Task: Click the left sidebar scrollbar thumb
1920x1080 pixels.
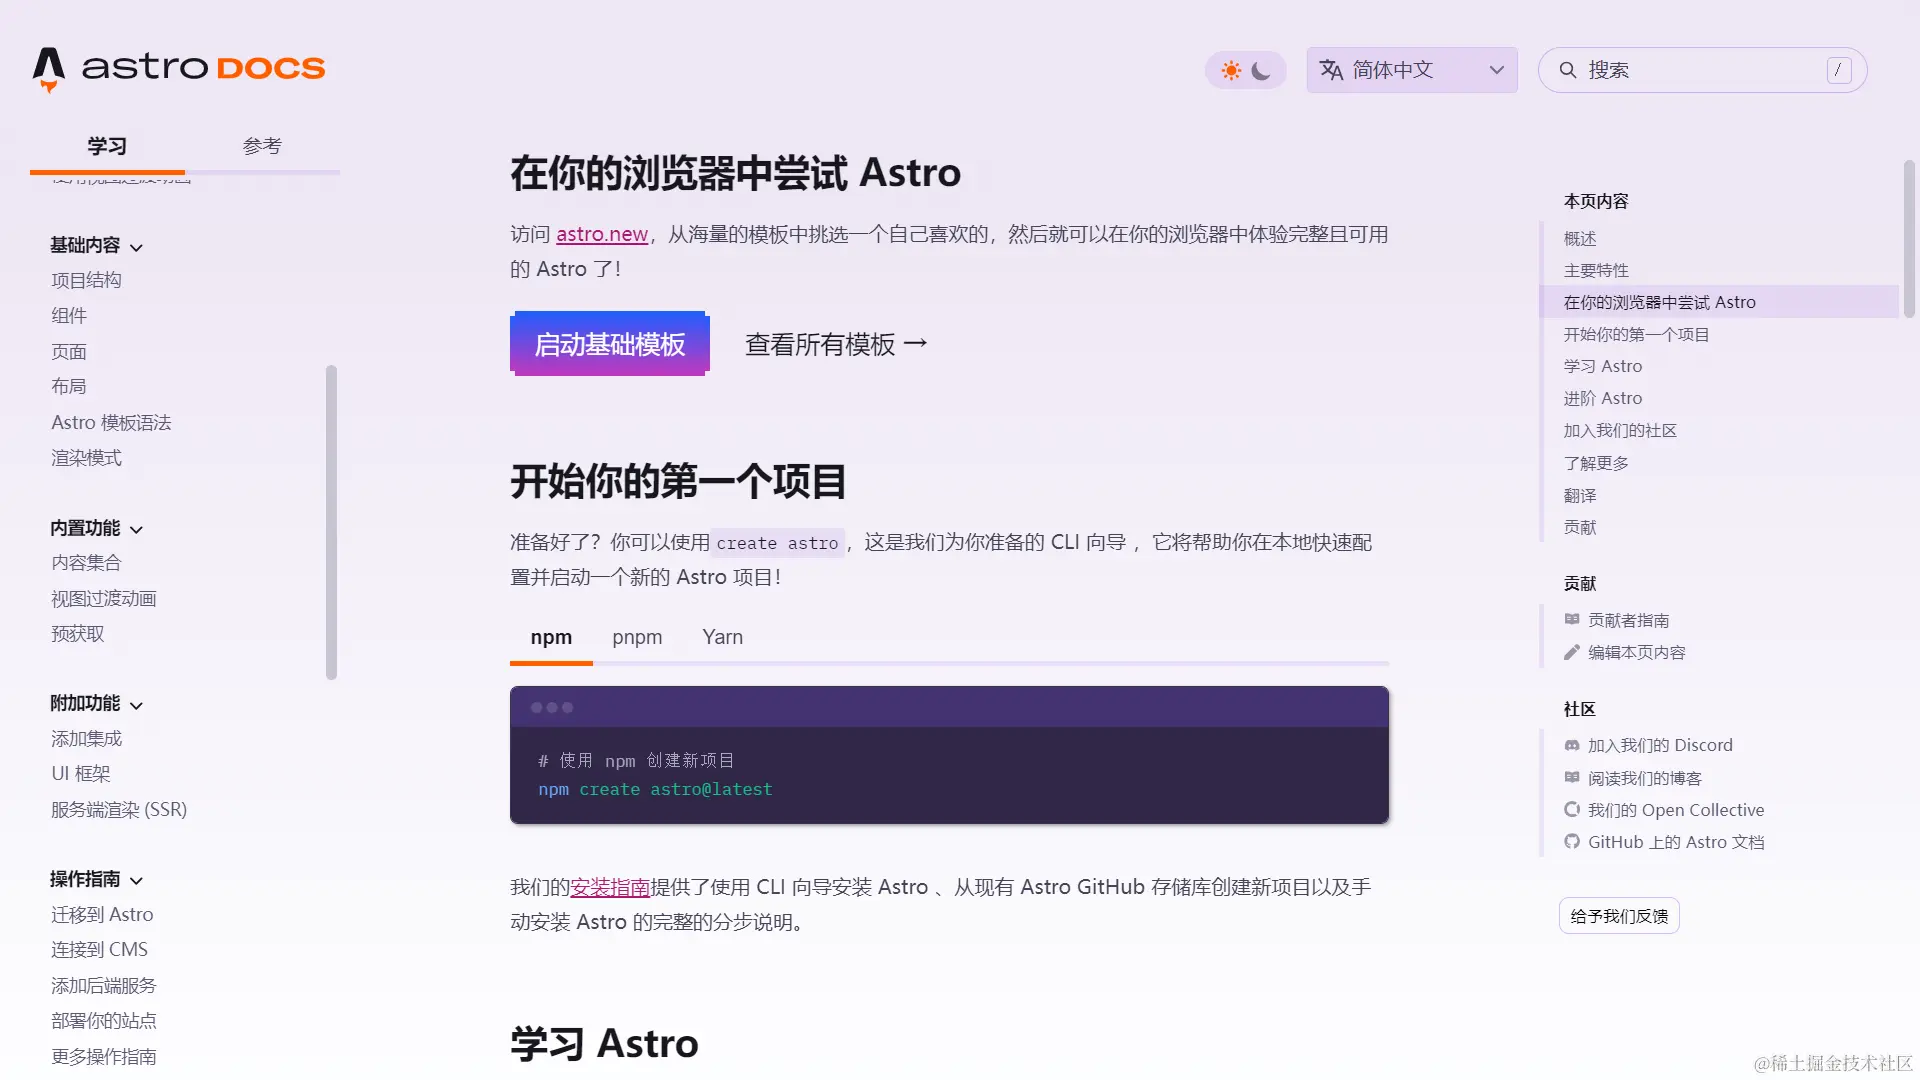Action: click(x=331, y=523)
